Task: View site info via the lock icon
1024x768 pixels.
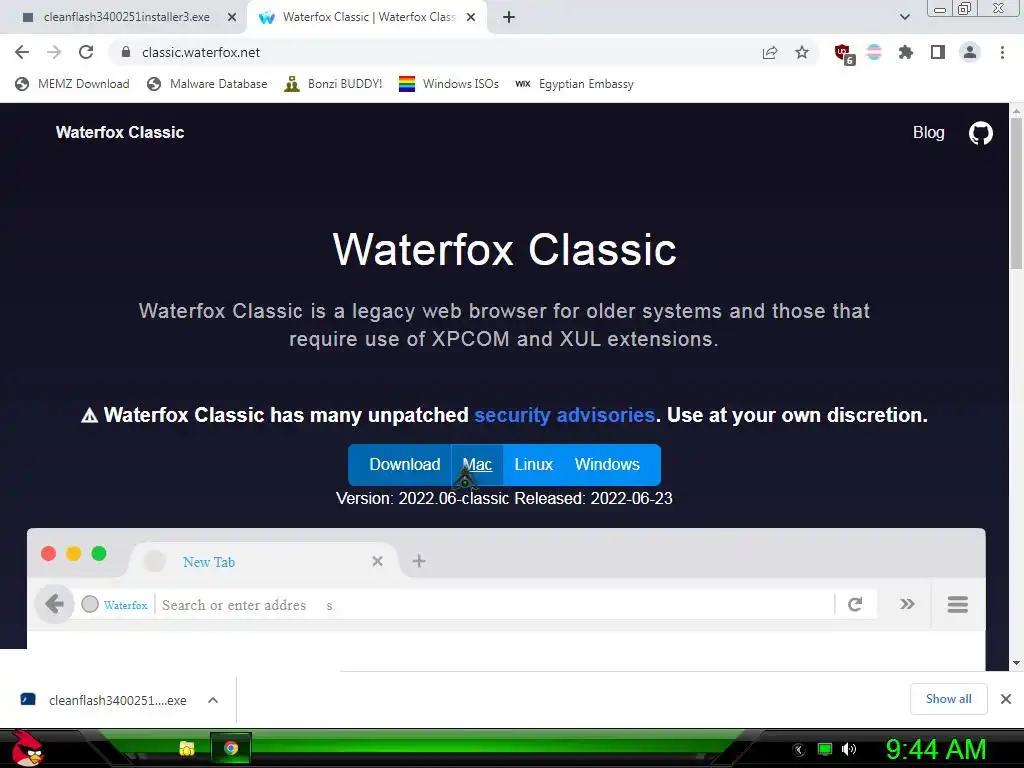Action: [126, 52]
